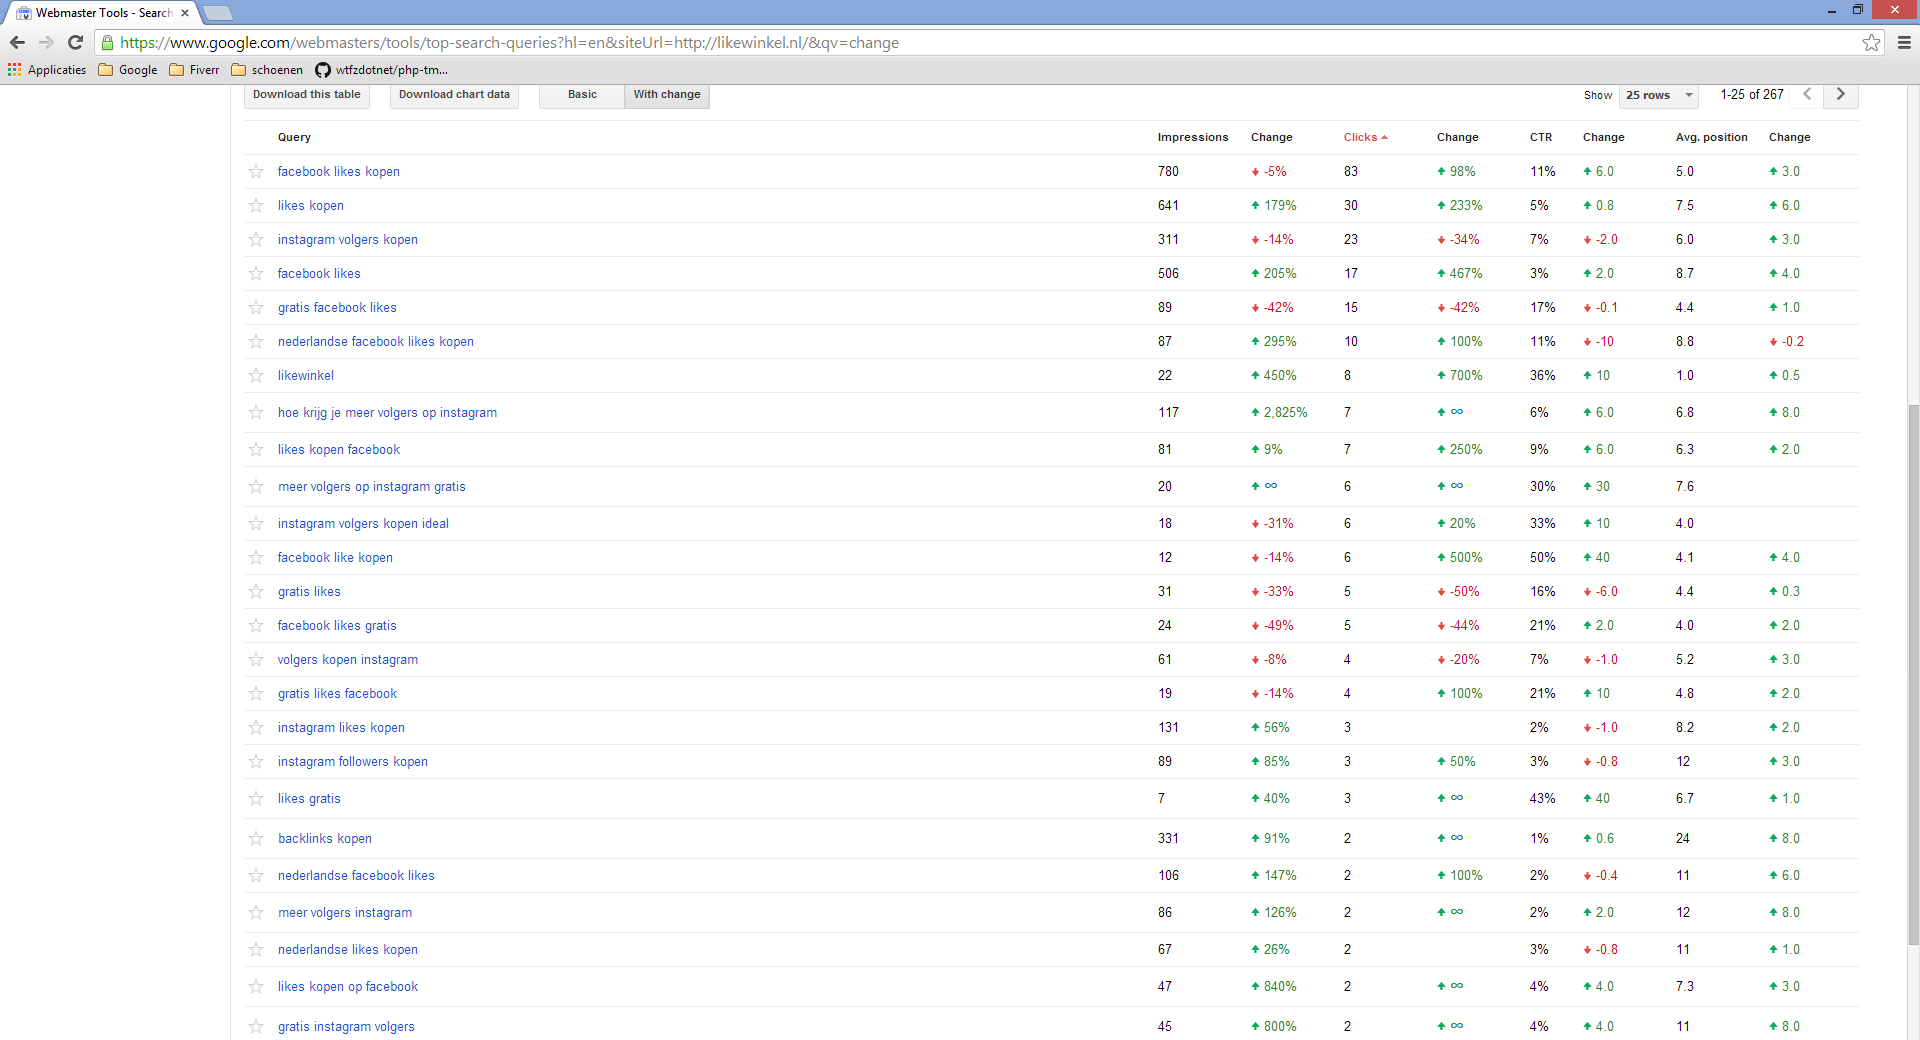Star the 'facebook likes kopen' query
This screenshot has height=1040, width=1920.
click(x=256, y=172)
